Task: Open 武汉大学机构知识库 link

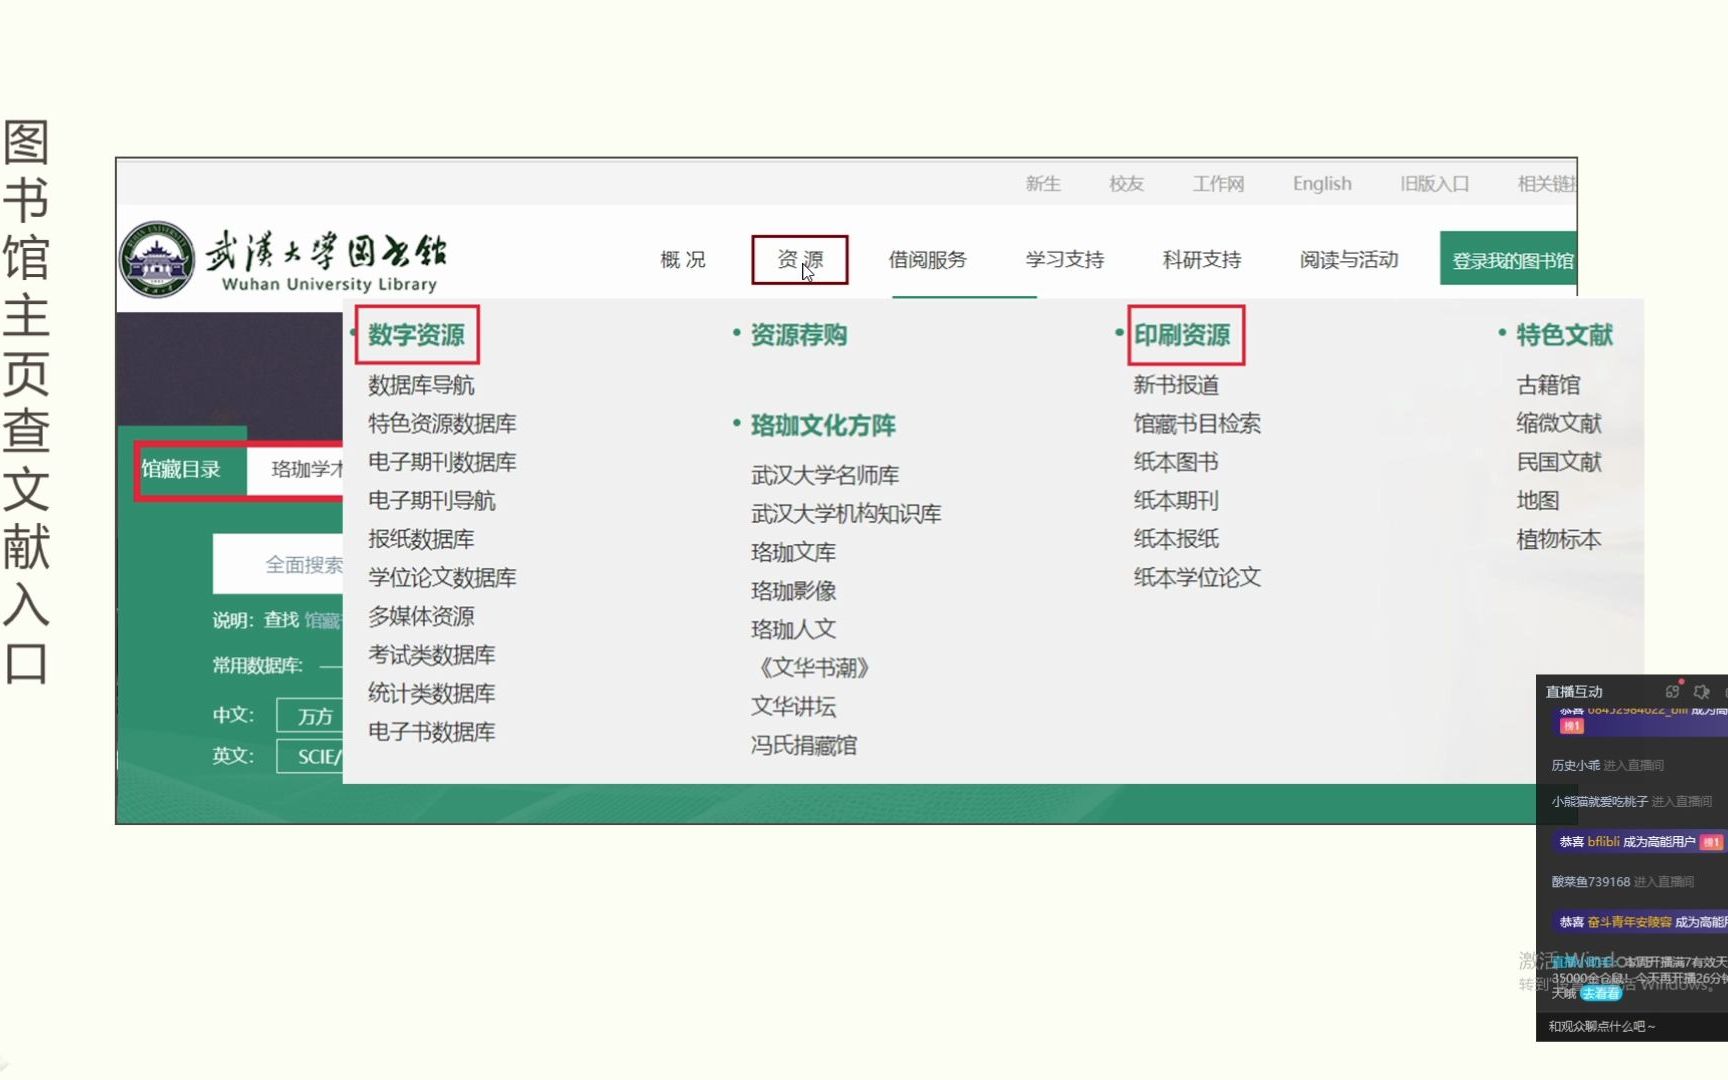Action: [x=846, y=513]
